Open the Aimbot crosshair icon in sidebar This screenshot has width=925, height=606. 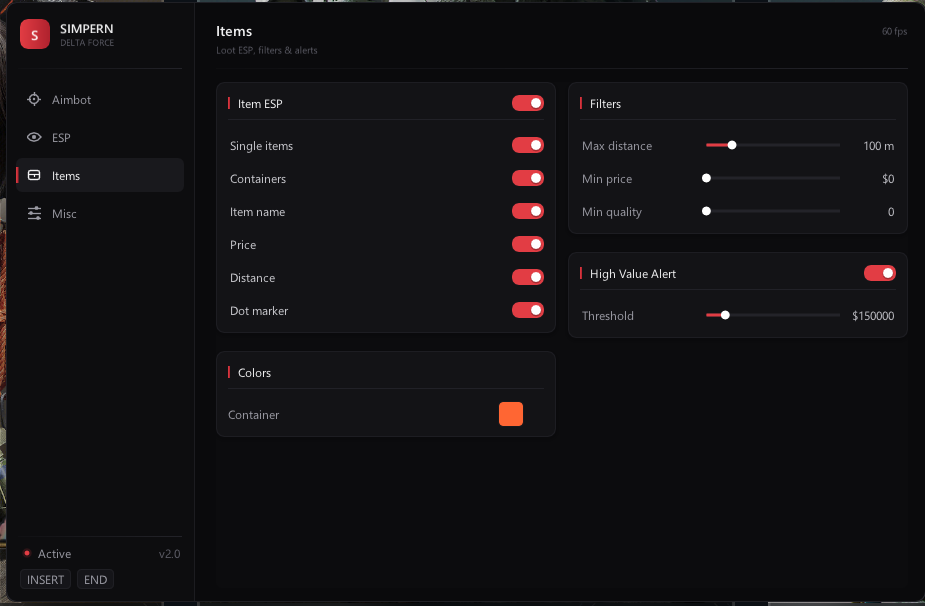pyautogui.click(x=34, y=99)
